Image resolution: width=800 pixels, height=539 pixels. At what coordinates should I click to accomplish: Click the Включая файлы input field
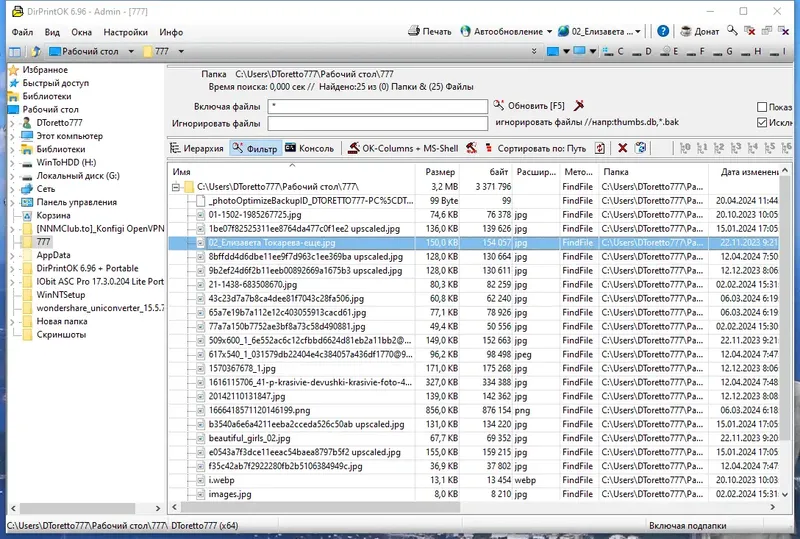coord(378,106)
